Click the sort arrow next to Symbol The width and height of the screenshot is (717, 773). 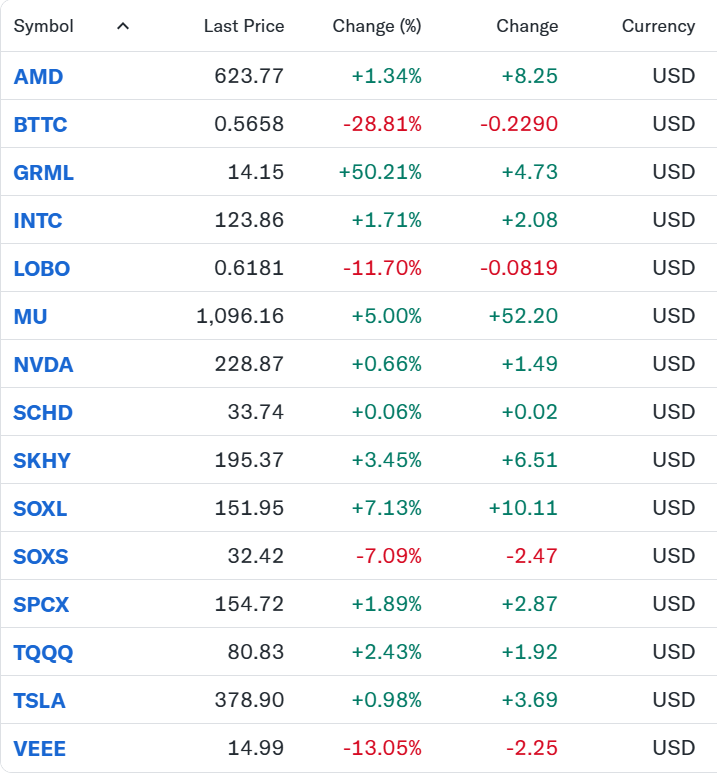click(123, 26)
